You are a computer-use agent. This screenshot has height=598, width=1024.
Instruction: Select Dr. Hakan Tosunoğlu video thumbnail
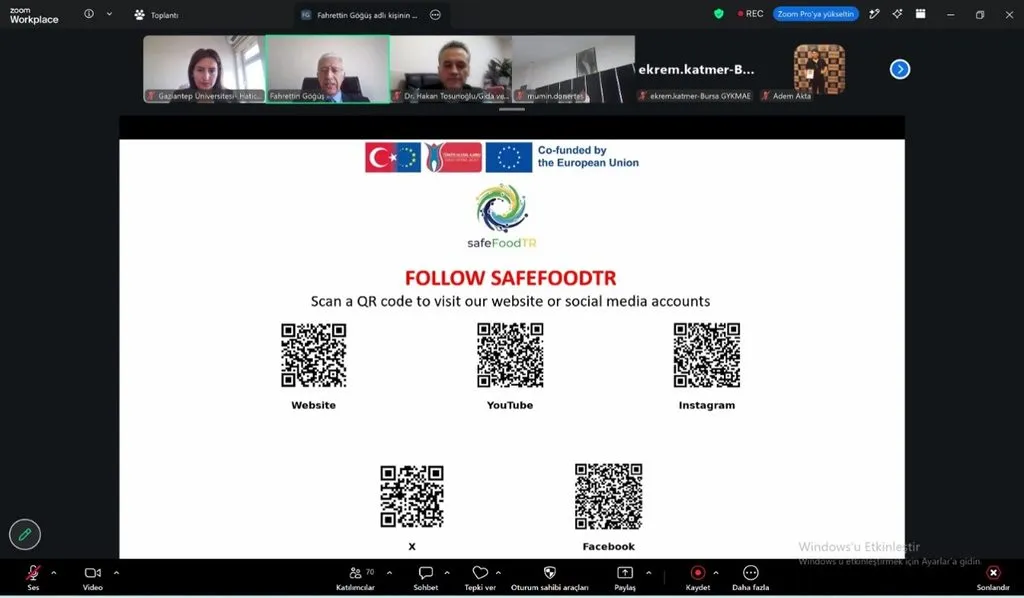451,69
